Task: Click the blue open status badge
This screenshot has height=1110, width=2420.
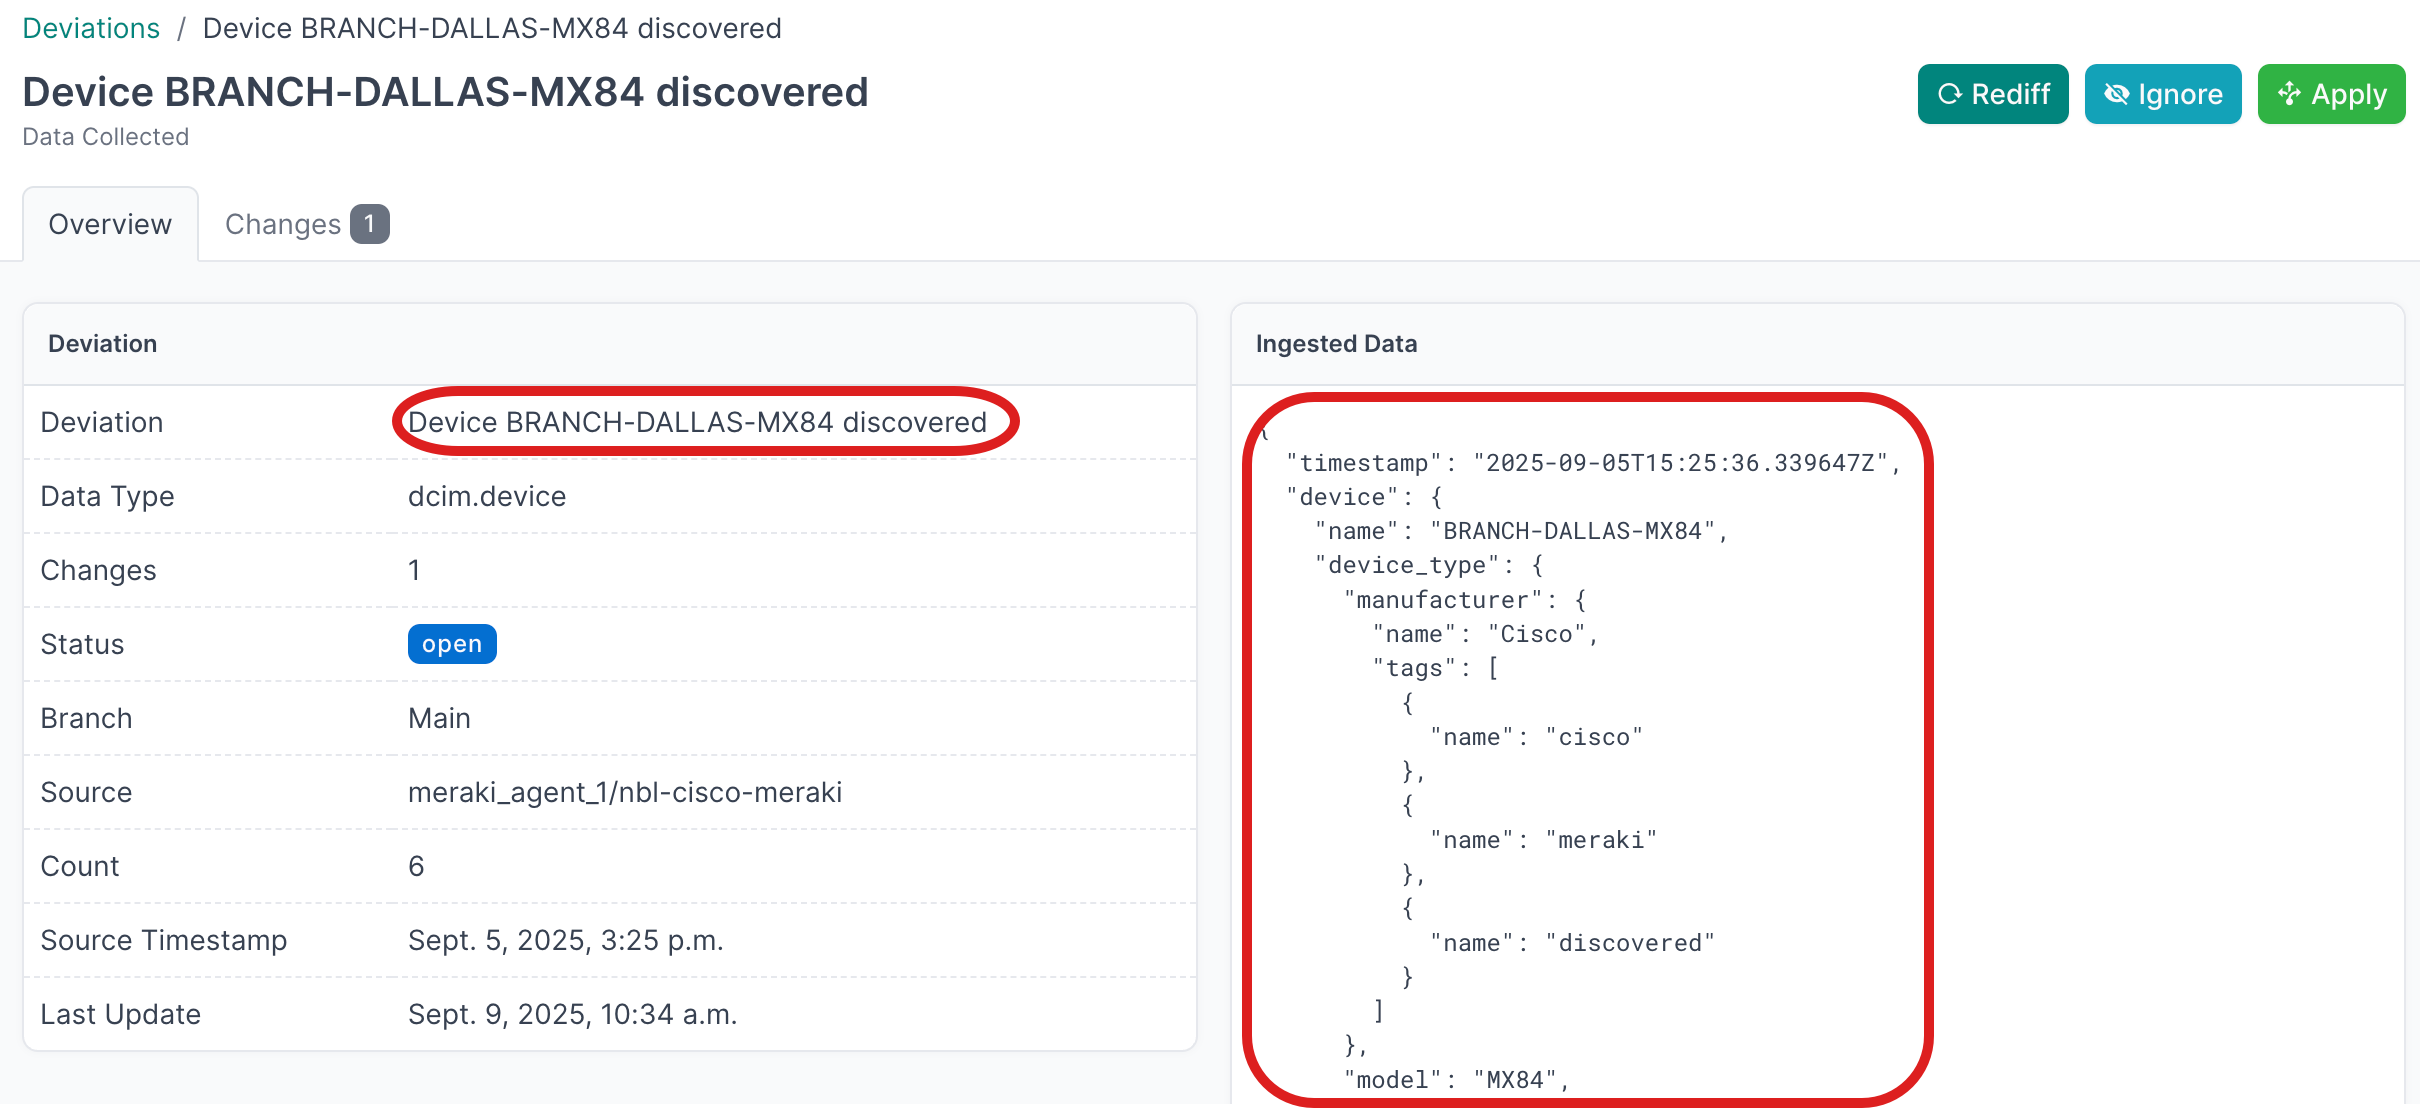Action: 452,644
